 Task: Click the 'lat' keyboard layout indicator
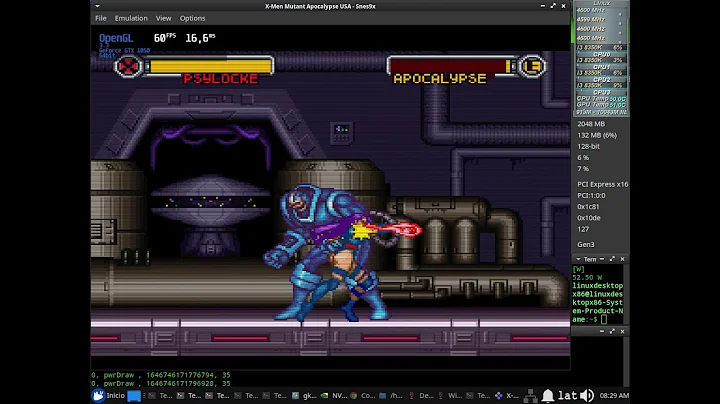coord(567,395)
